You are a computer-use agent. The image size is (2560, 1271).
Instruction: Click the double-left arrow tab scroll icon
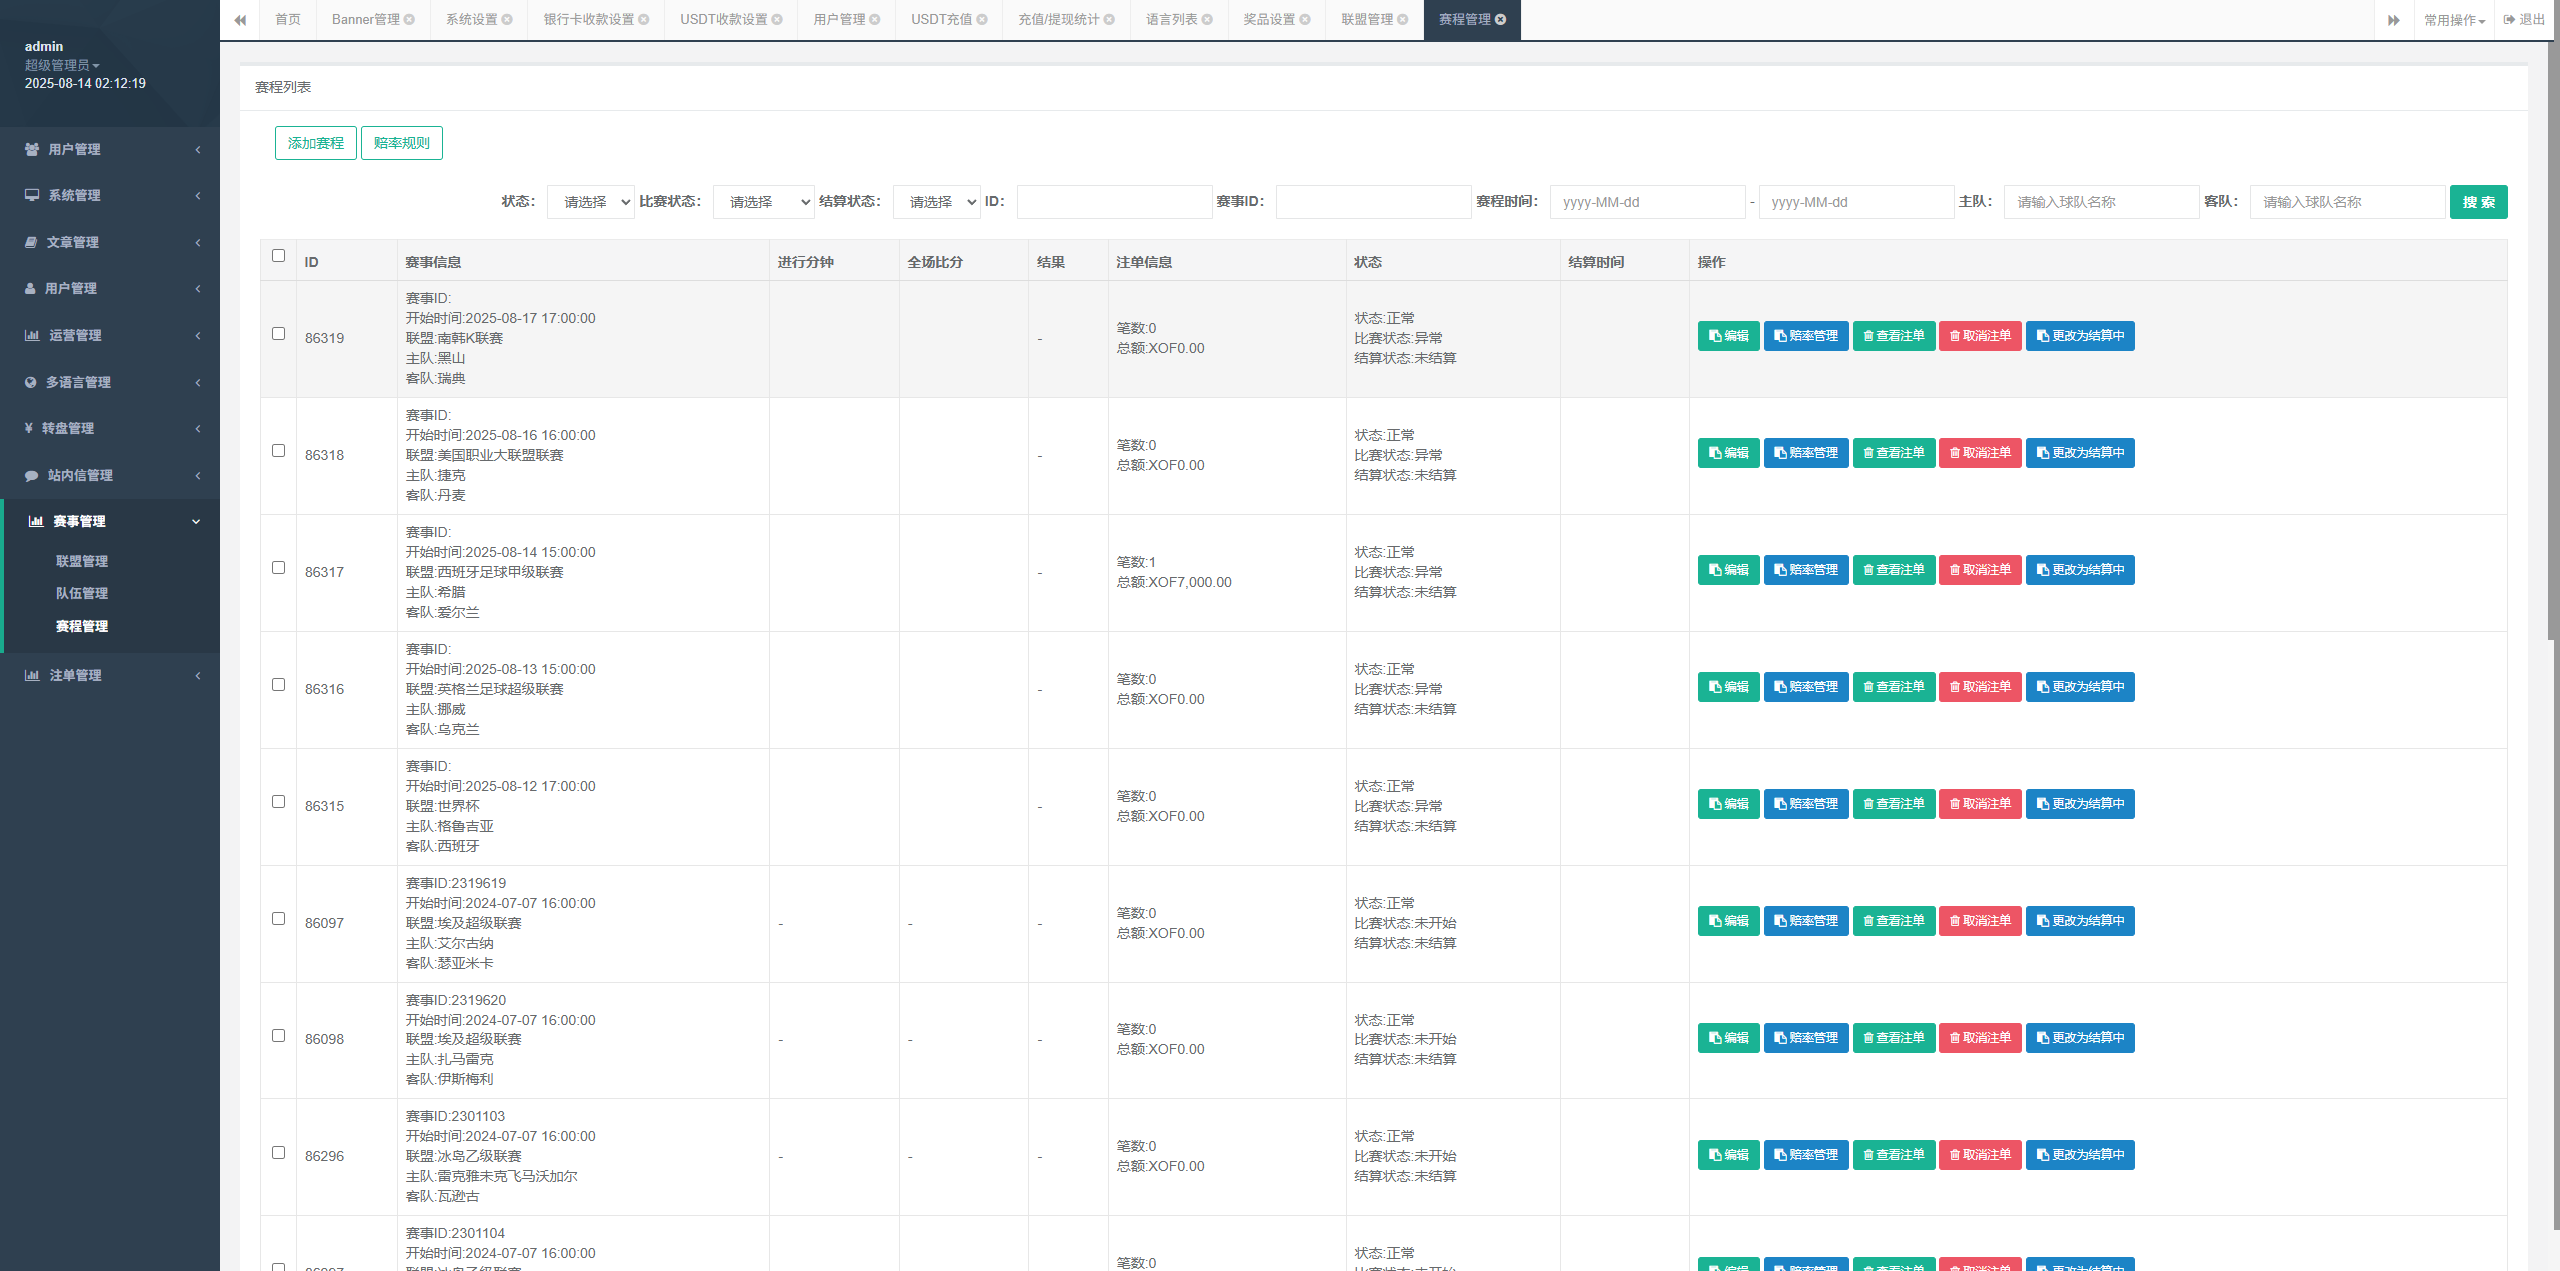point(240,20)
